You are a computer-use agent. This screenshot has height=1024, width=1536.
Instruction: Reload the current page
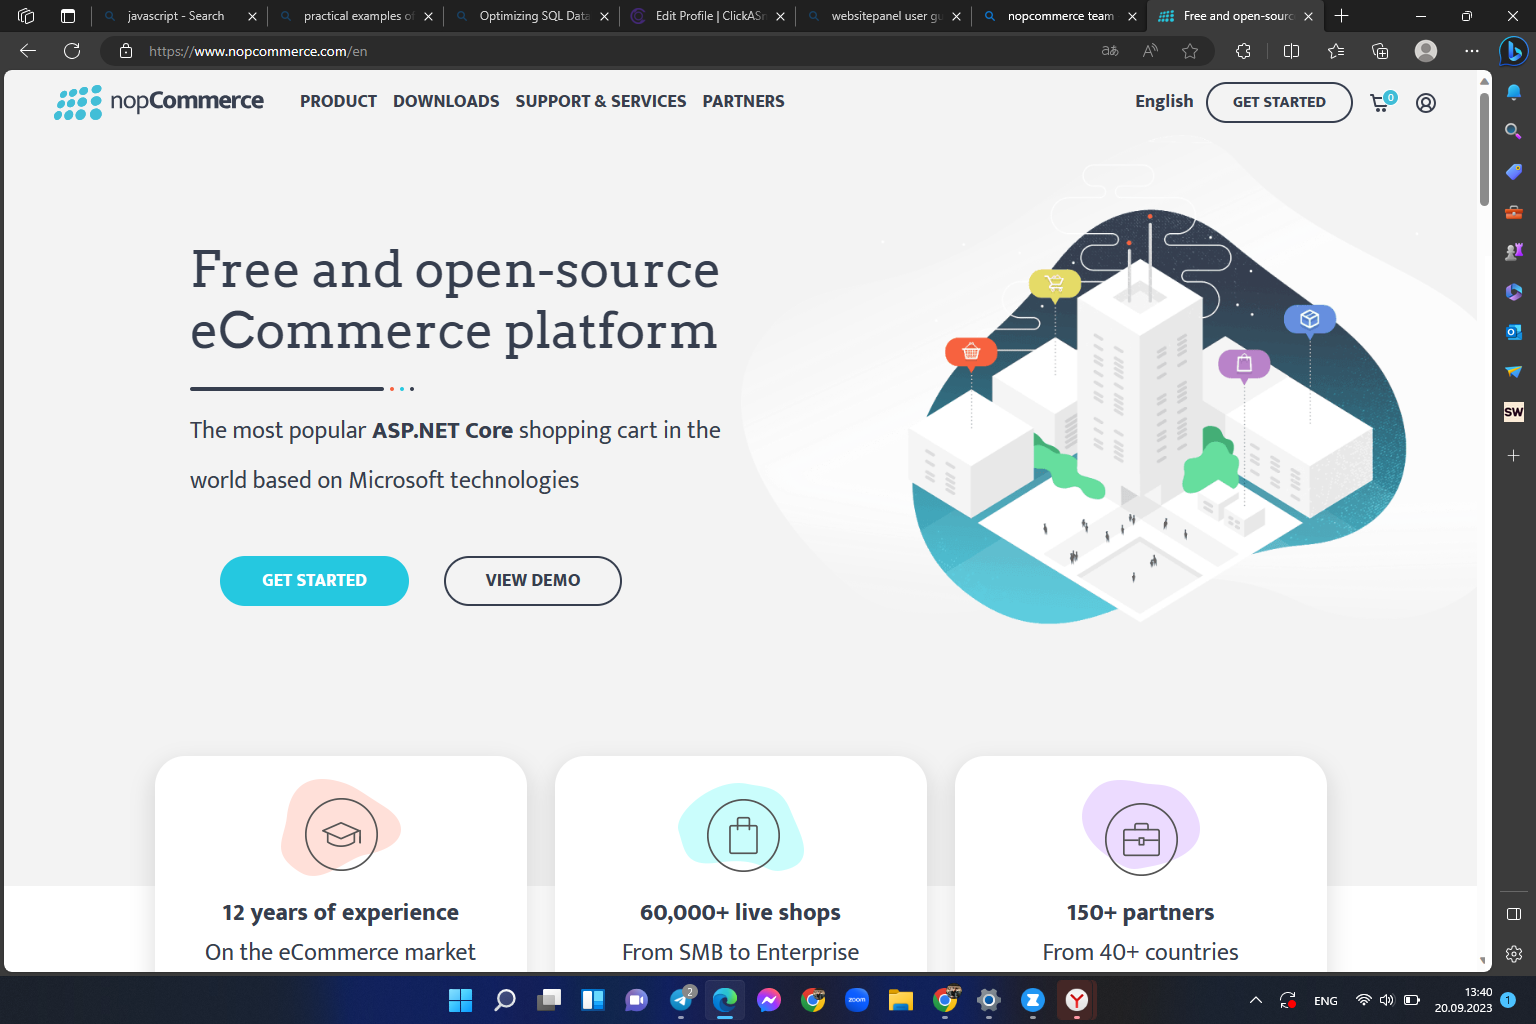pos(72,51)
